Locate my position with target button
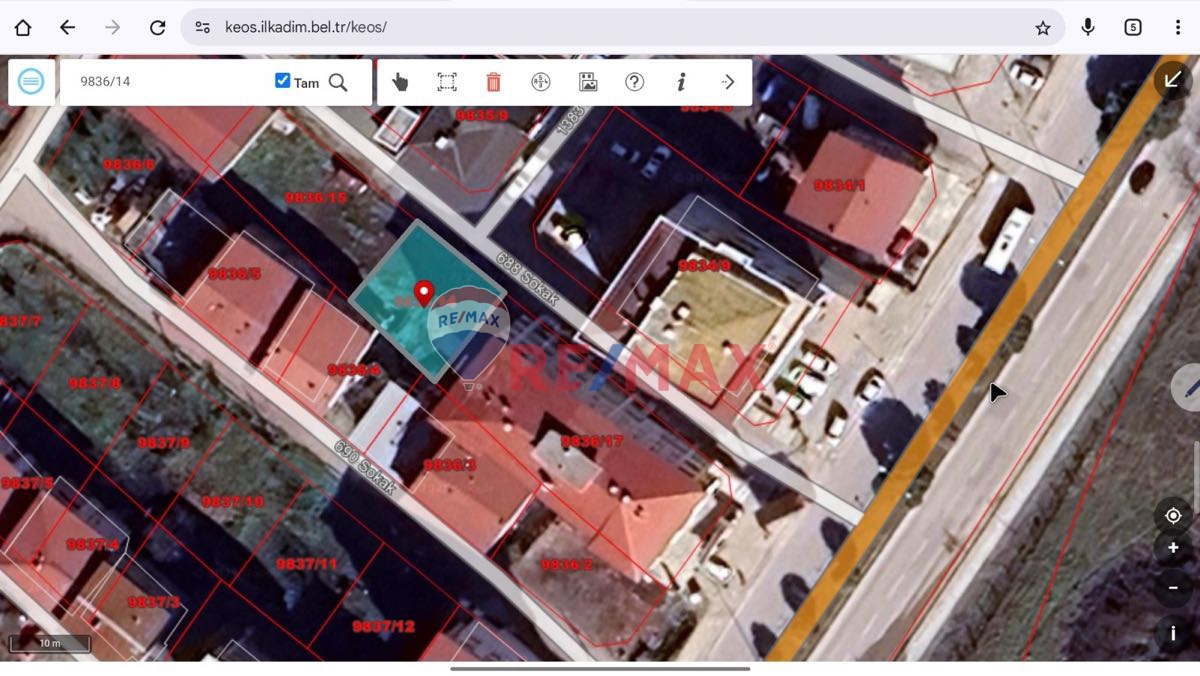Image resolution: width=1200 pixels, height=676 pixels. pos(1173,516)
